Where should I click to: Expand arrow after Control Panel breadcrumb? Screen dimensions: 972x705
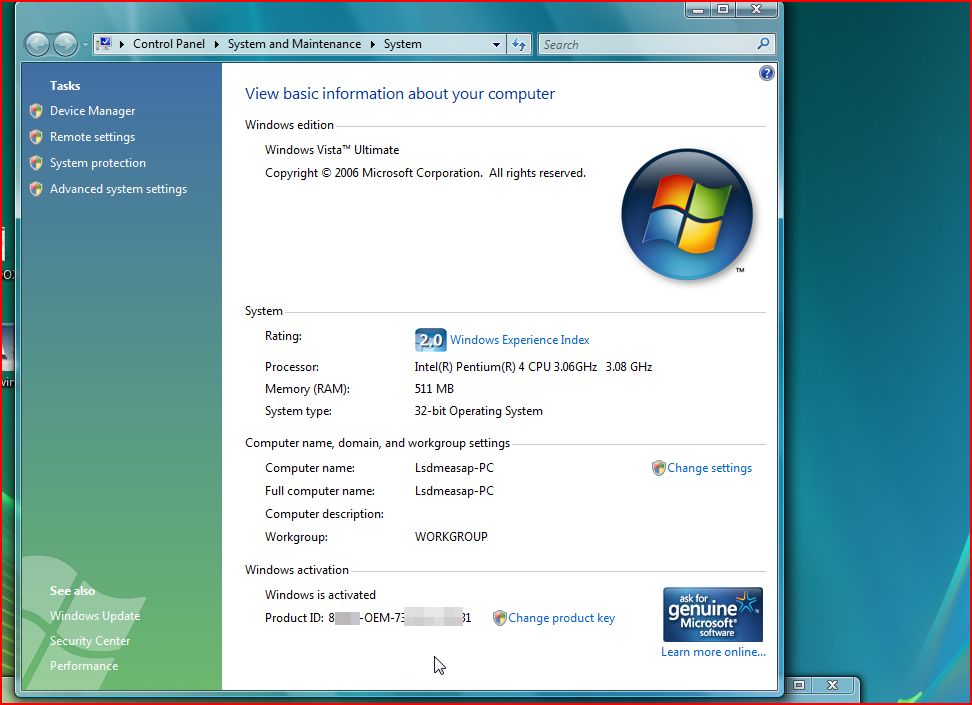216,44
